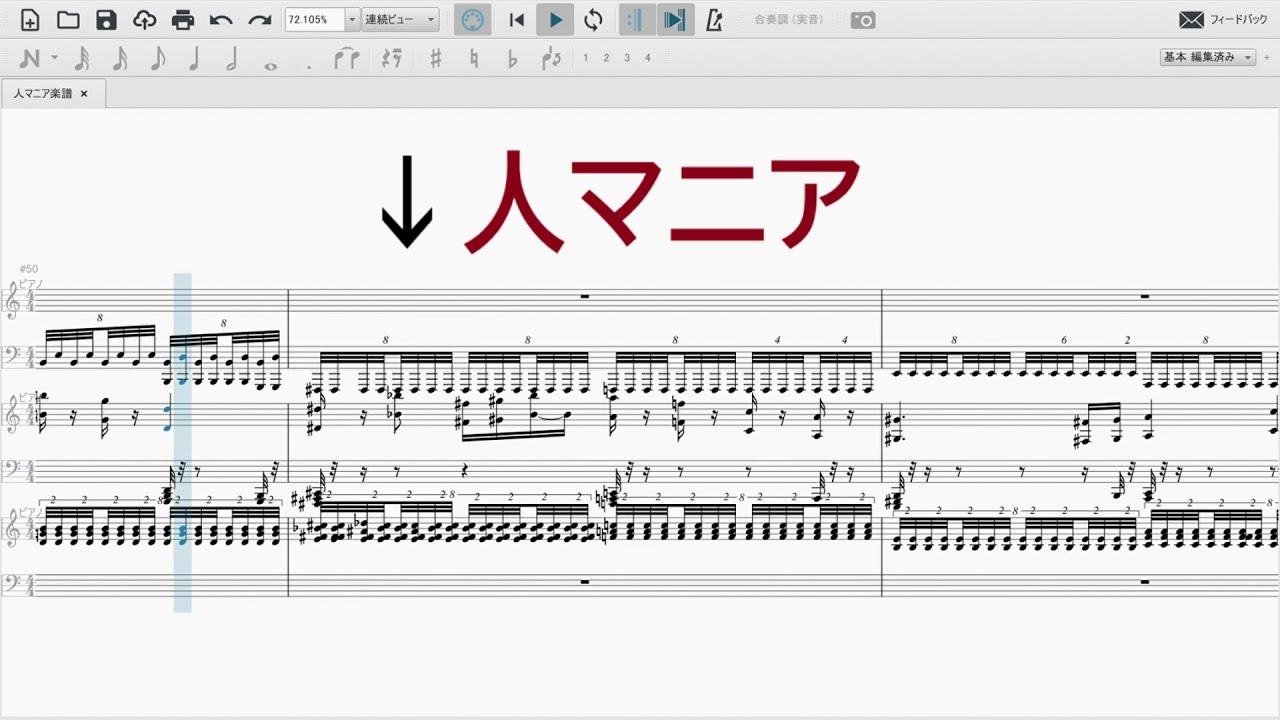The height and width of the screenshot is (720, 1280).
Task: Create a new score with the new-file icon
Action: click(30, 20)
